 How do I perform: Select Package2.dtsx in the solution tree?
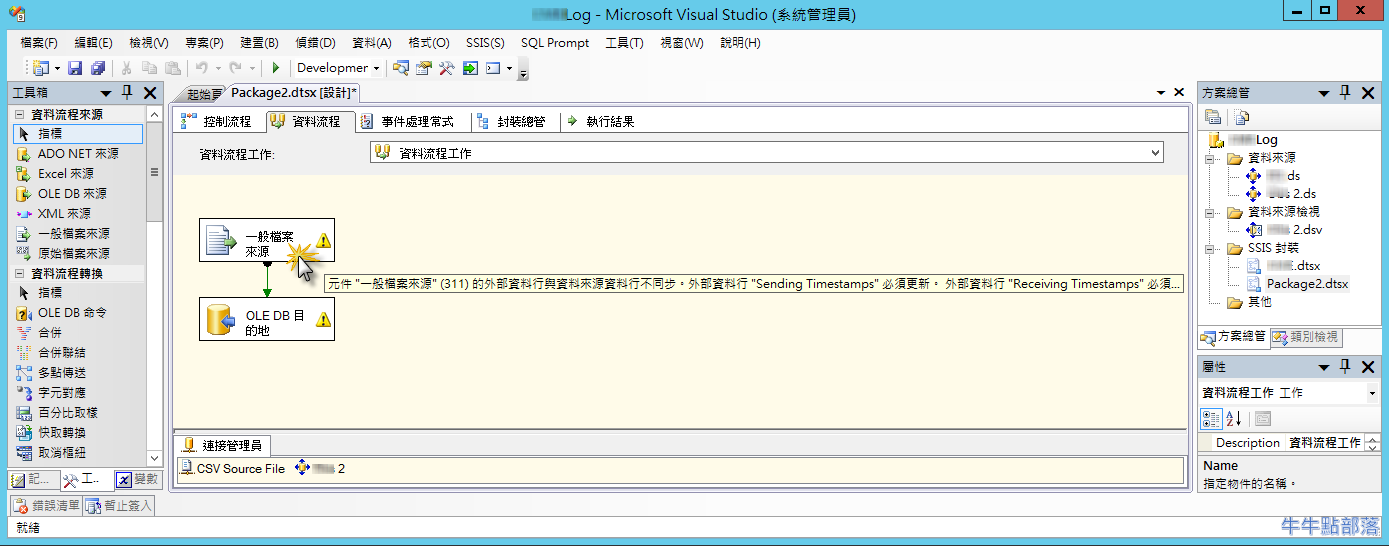1306,284
